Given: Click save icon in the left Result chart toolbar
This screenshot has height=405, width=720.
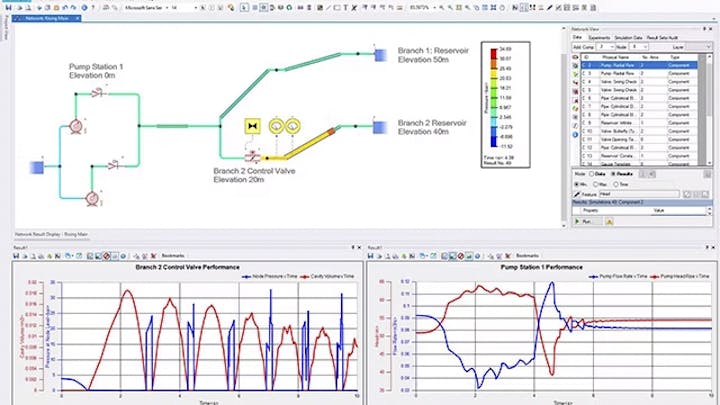Looking at the screenshot, I should click(x=17, y=256).
